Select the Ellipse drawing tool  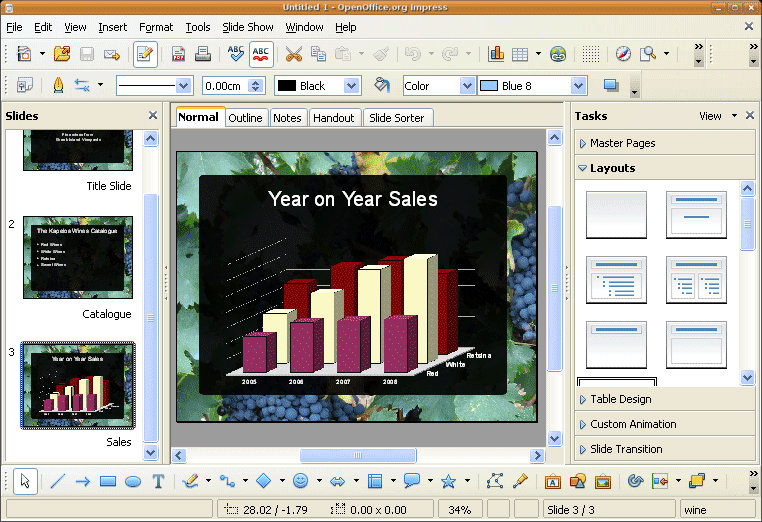click(133, 481)
